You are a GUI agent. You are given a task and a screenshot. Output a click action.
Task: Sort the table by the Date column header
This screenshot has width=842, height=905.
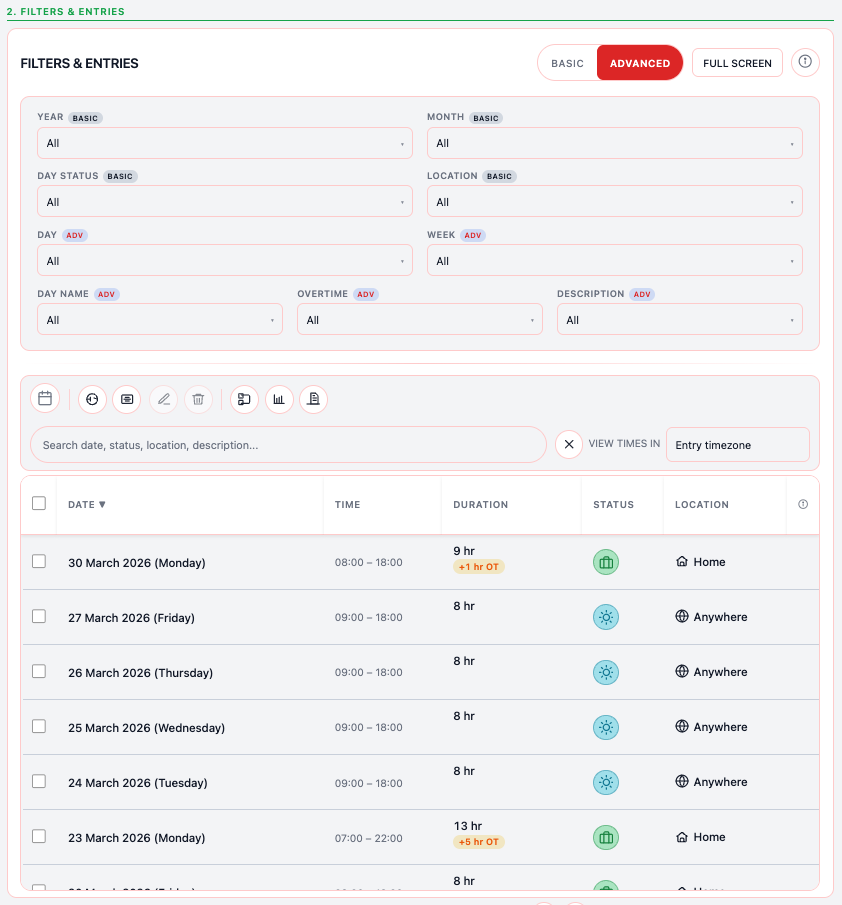tap(87, 505)
